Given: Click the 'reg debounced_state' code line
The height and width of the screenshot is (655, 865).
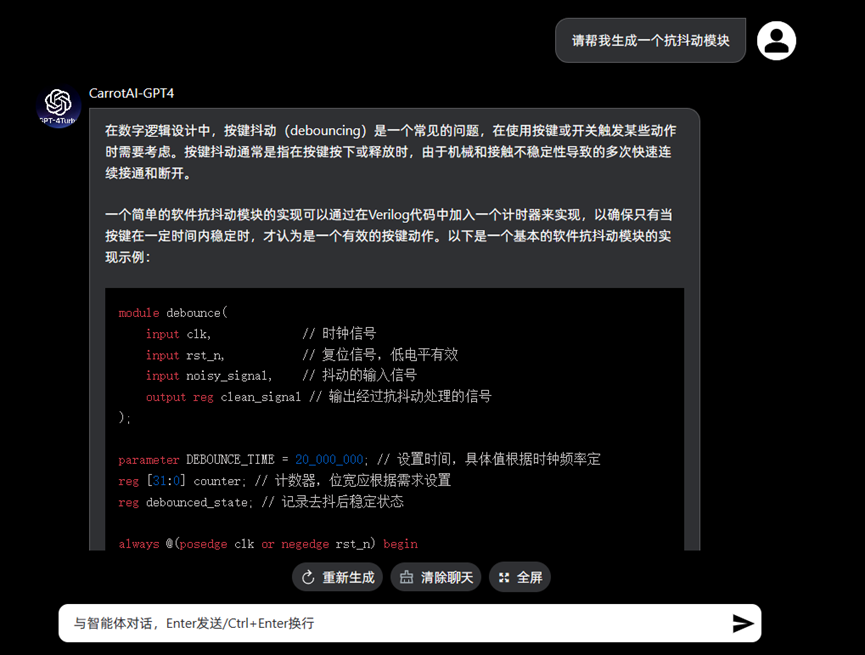Looking at the screenshot, I should click(x=260, y=501).
